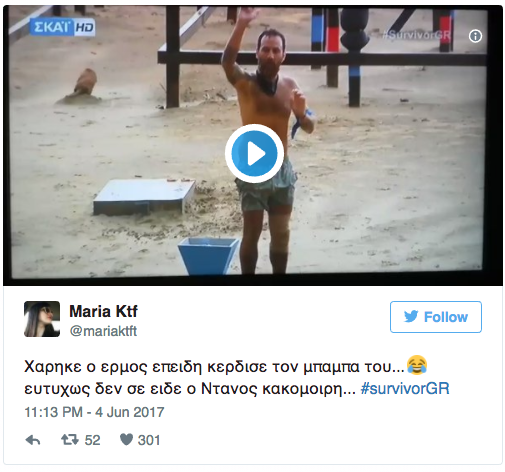Screen dimensions: 505x472
Task: Open Maria Ktf's profile picture
Action: click(x=42, y=319)
